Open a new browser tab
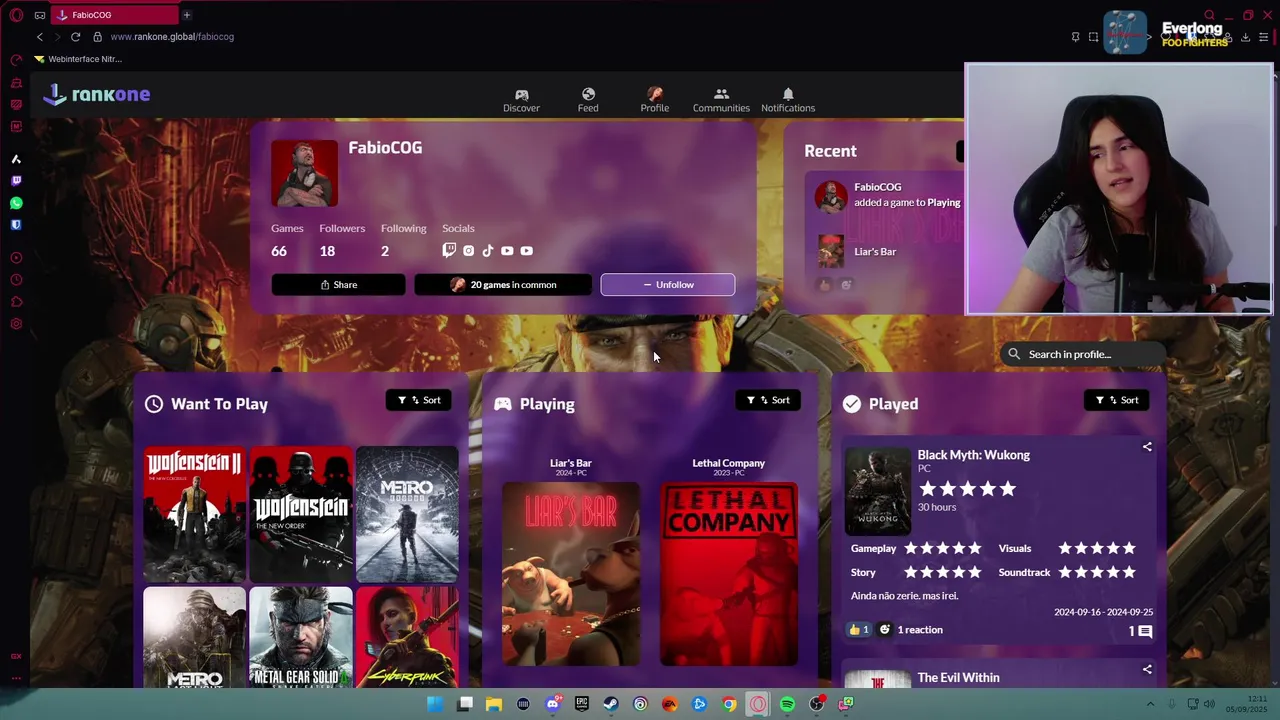Viewport: 1280px width, 720px height. pos(186,15)
